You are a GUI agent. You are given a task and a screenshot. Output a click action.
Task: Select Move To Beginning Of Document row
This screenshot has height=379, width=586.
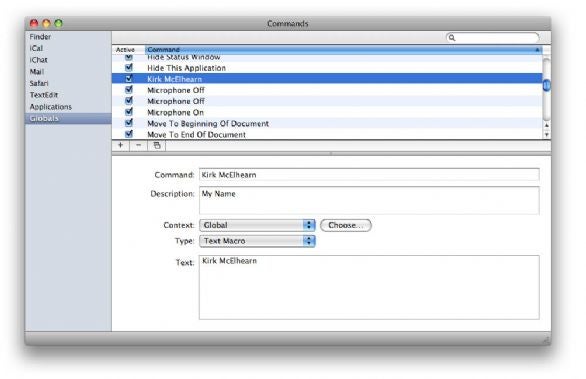click(x=327, y=123)
